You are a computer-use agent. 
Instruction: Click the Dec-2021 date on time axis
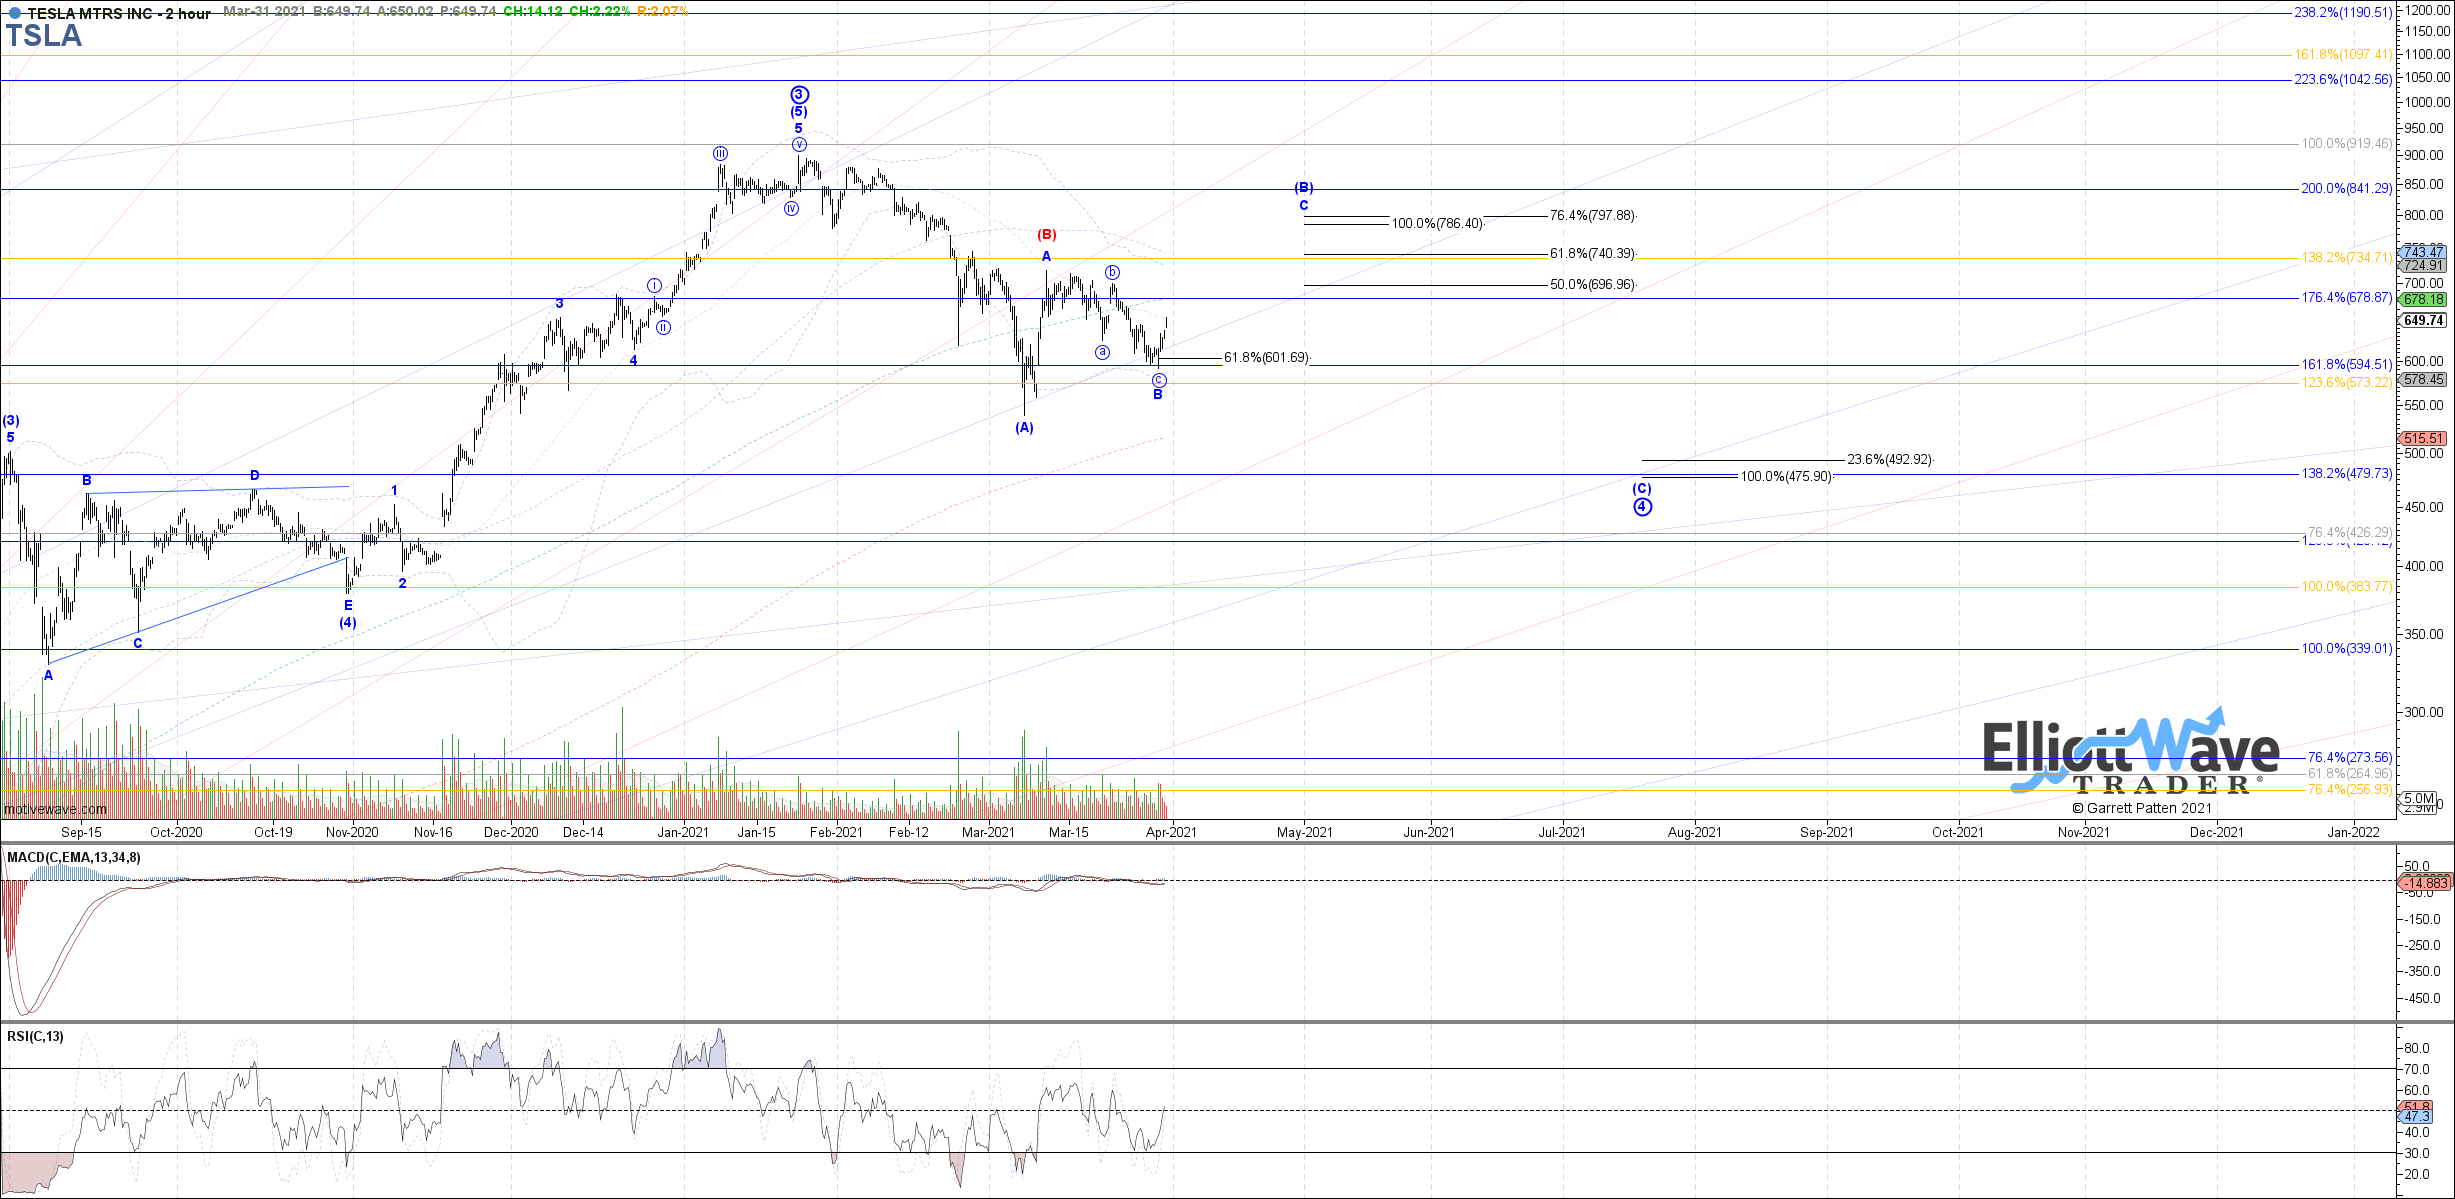tap(2217, 833)
